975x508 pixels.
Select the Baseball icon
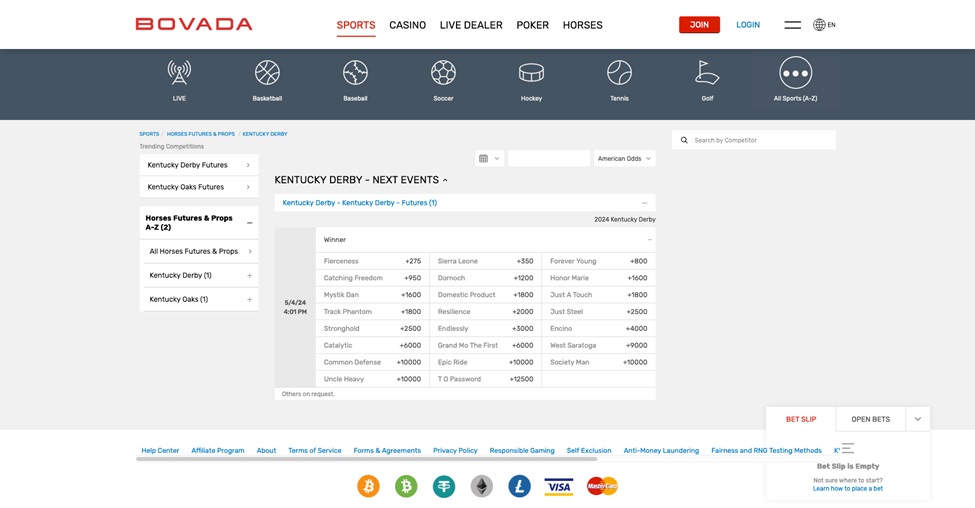pos(355,73)
